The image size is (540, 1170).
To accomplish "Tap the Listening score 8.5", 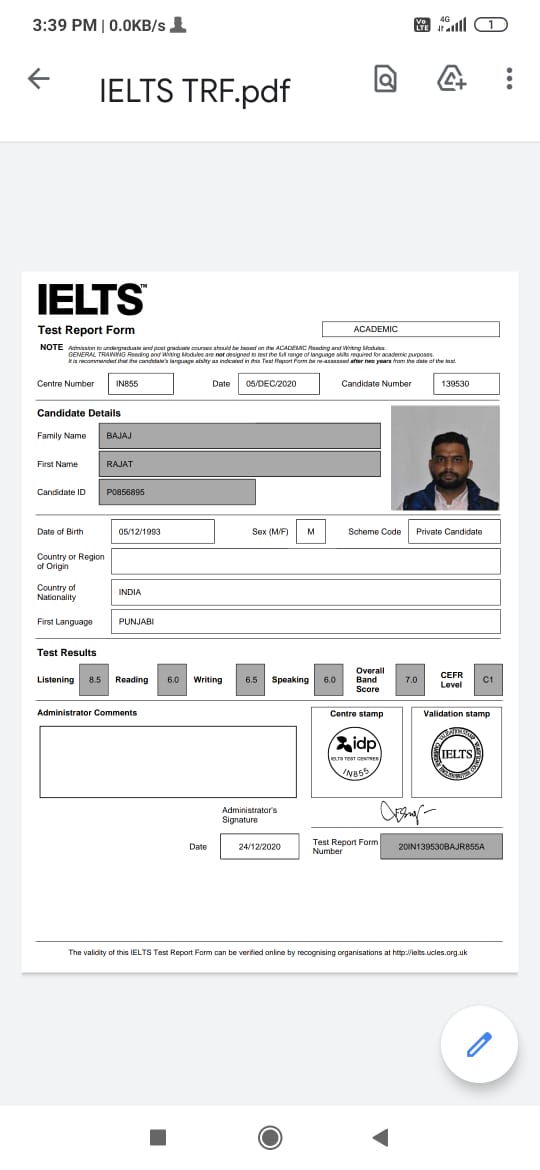I will coord(95,680).
